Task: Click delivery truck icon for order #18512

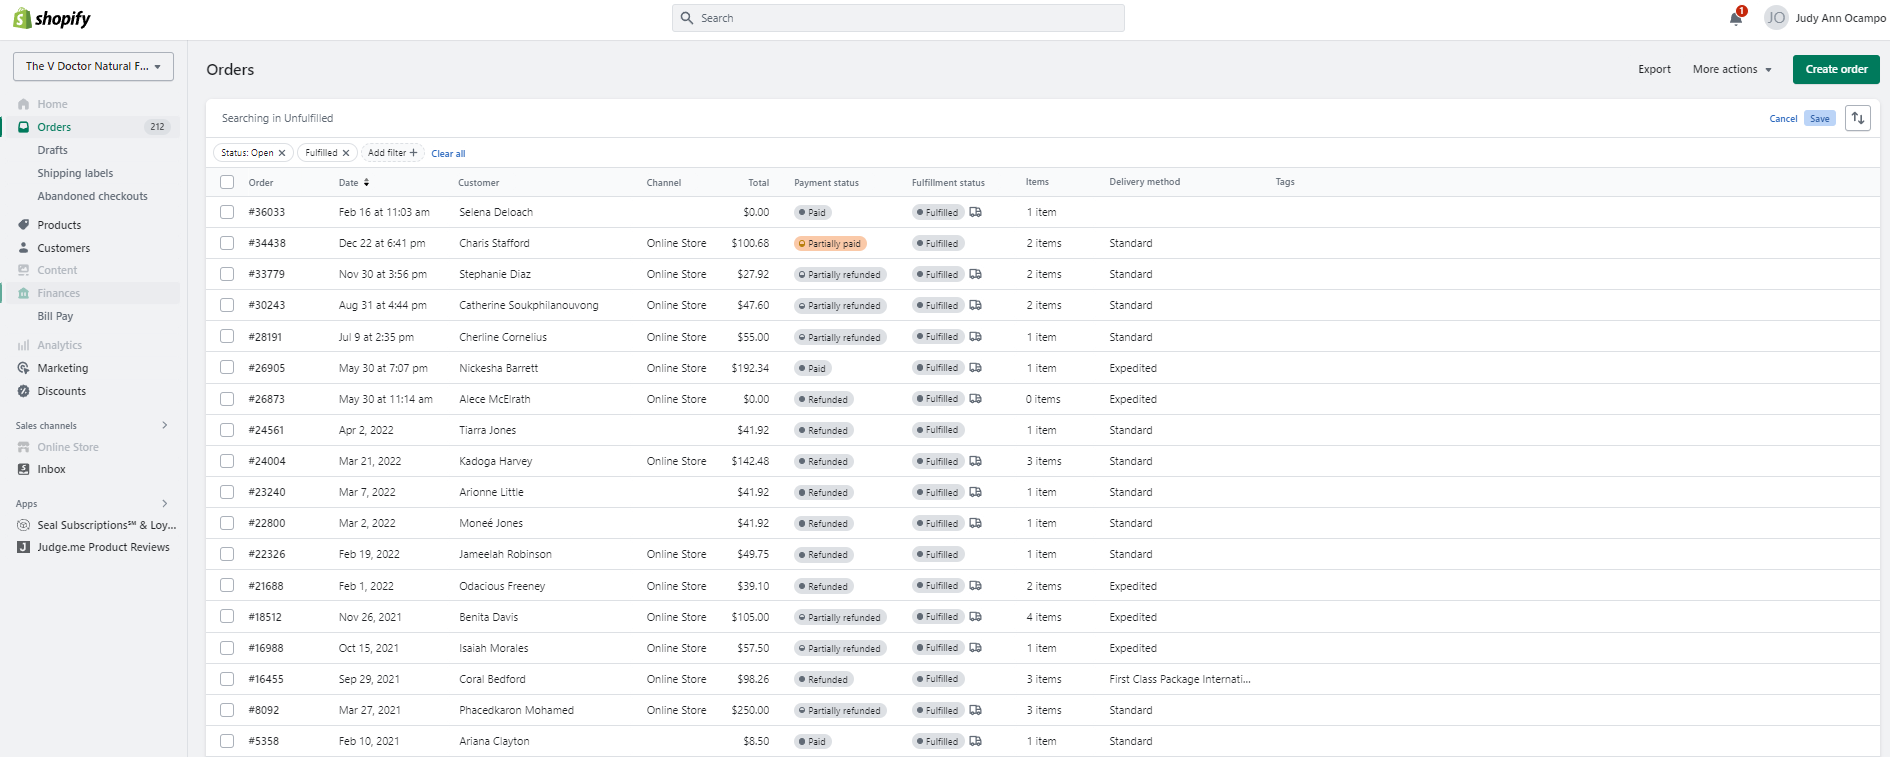Action: click(976, 617)
